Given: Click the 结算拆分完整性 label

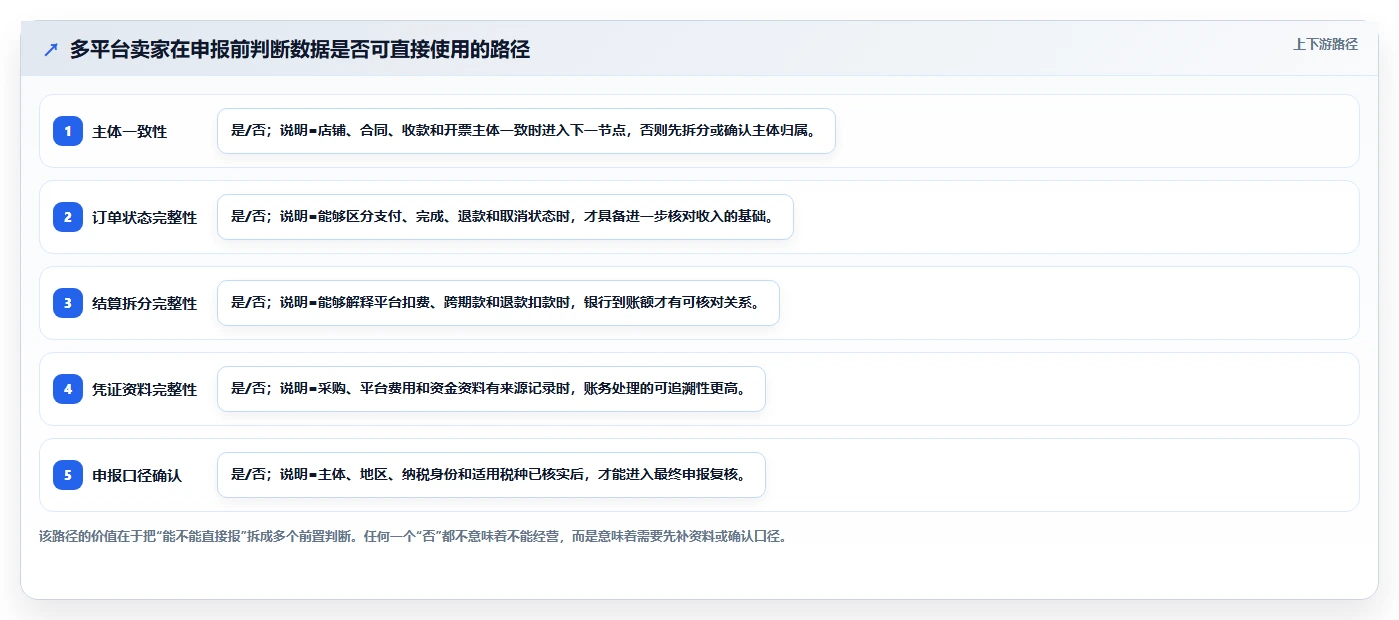Looking at the screenshot, I should click(145, 304).
